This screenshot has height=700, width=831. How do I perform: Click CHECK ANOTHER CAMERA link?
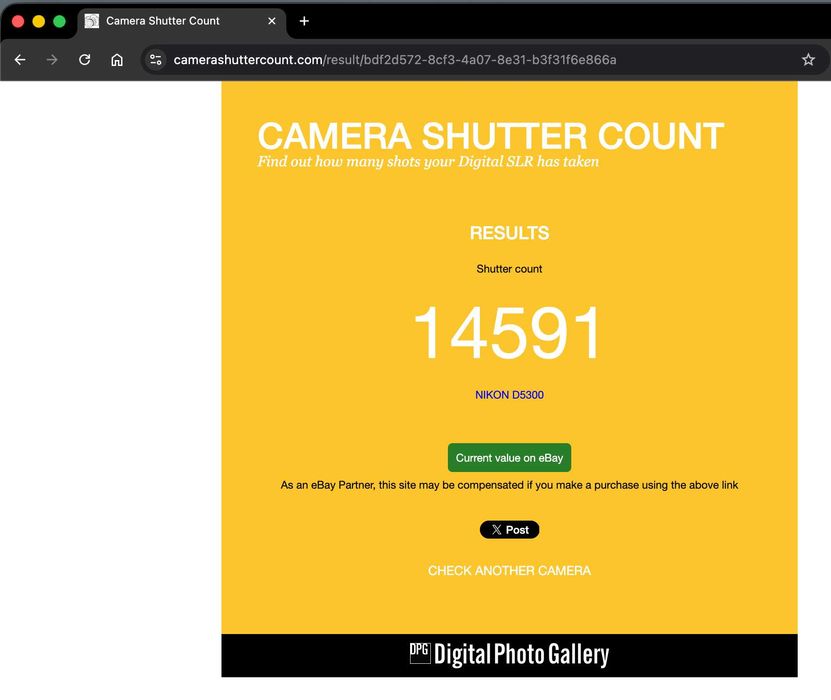click(509, 571)
